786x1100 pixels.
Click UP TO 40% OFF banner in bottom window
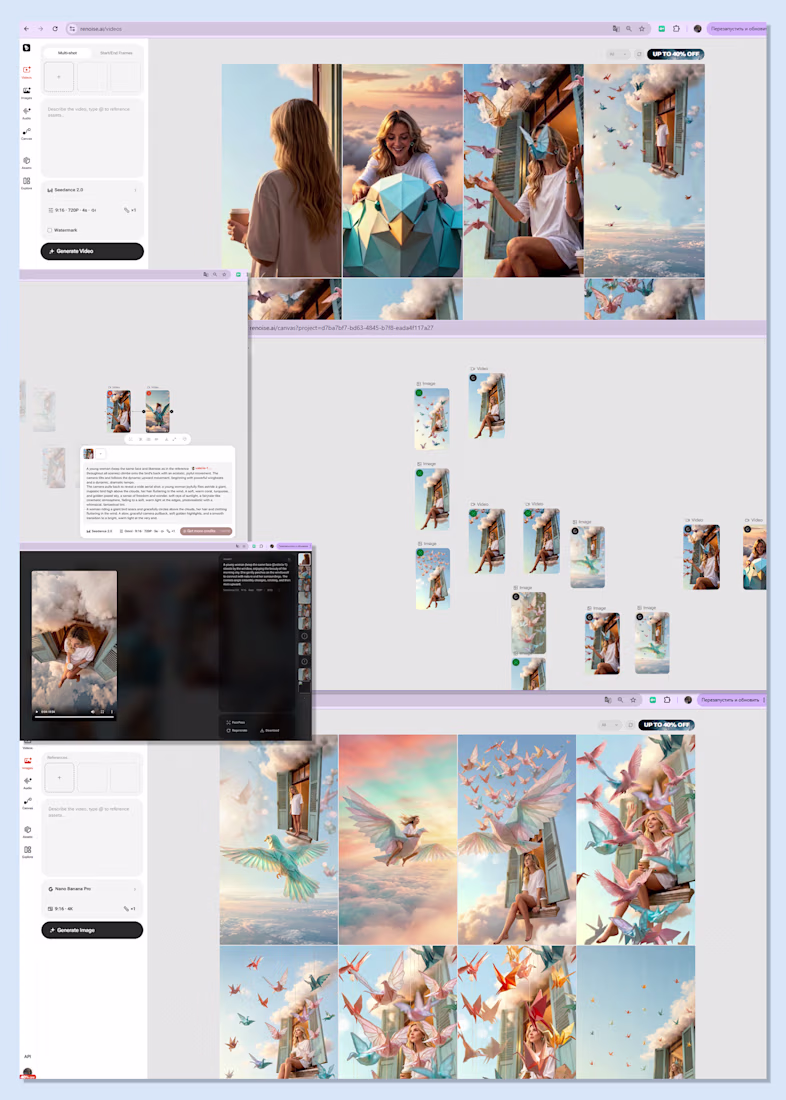coord(667,725)
